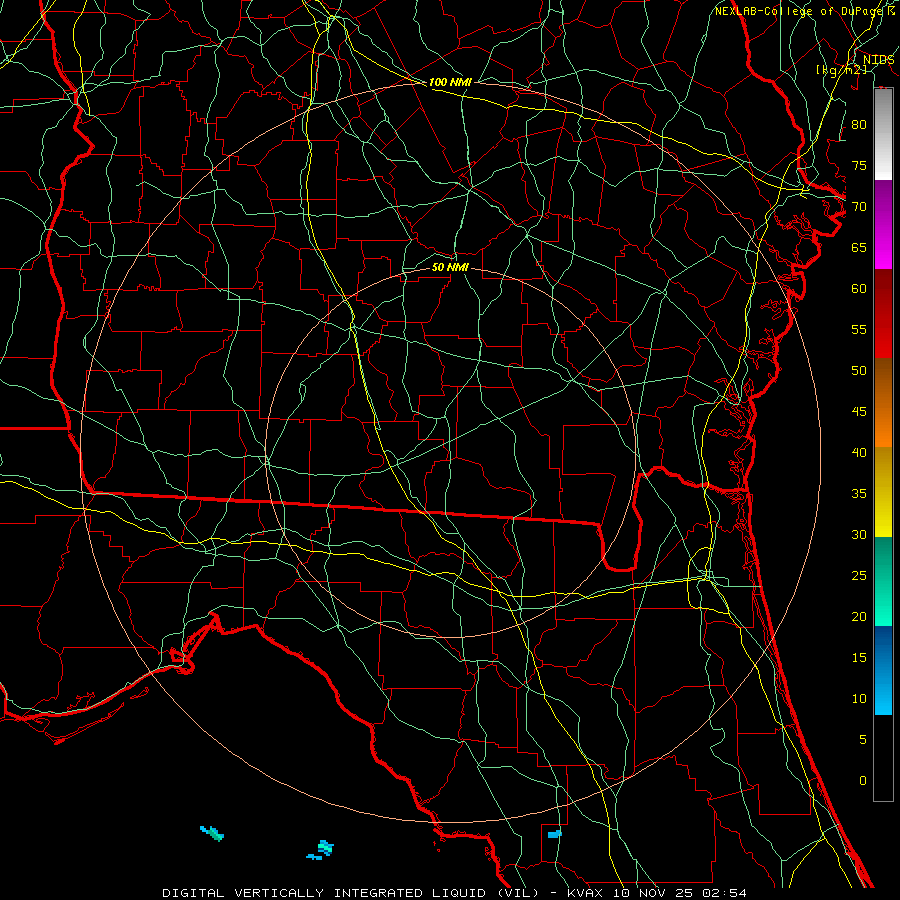Click the 10 NOV 25 date stamp
The height and width of the screenshot is (900, 900).
click(x=654, y=893)
